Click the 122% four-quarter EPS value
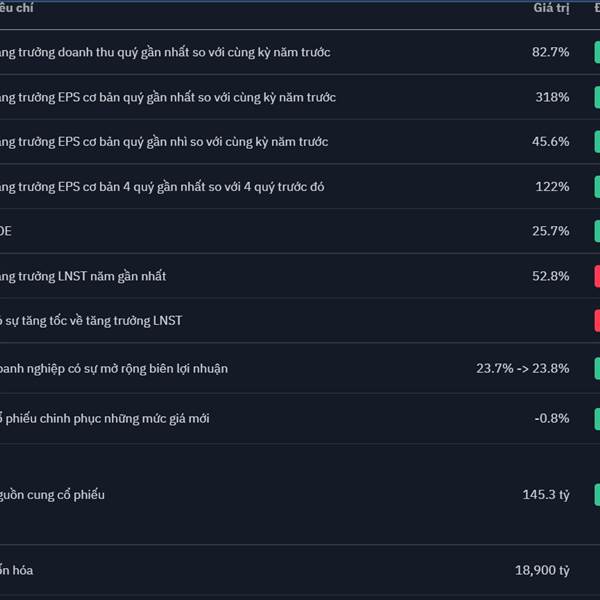This screenshot has height=600, width=600. (552, 187)
